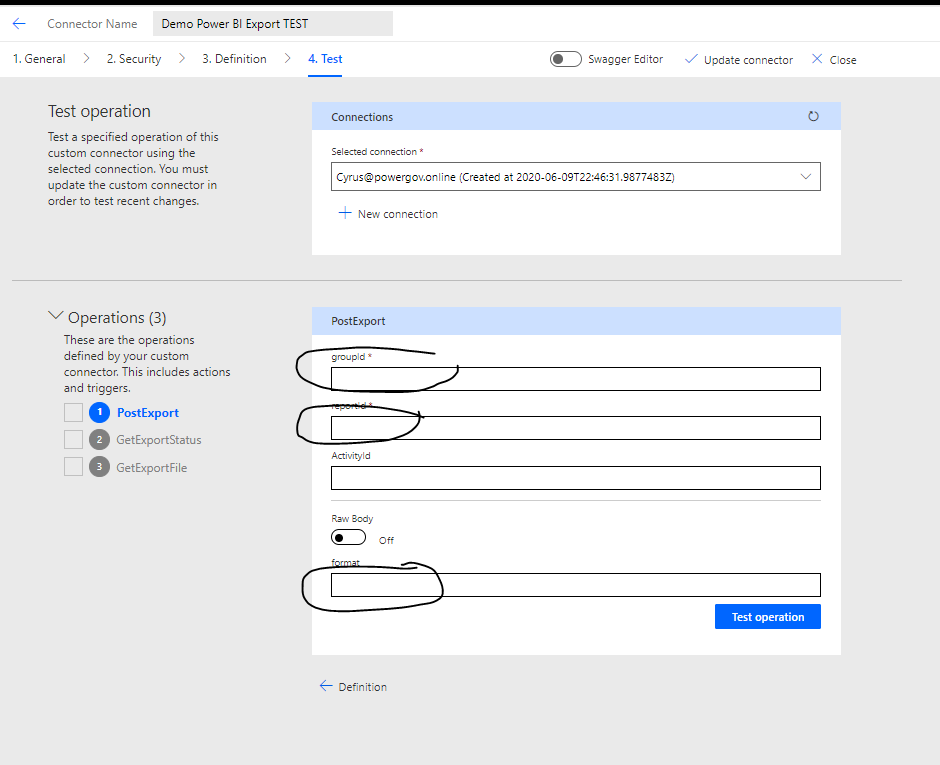Click the step 2 GetExportStatus circle icon
This screenshot has height=765, width=940.
point(99,440)
